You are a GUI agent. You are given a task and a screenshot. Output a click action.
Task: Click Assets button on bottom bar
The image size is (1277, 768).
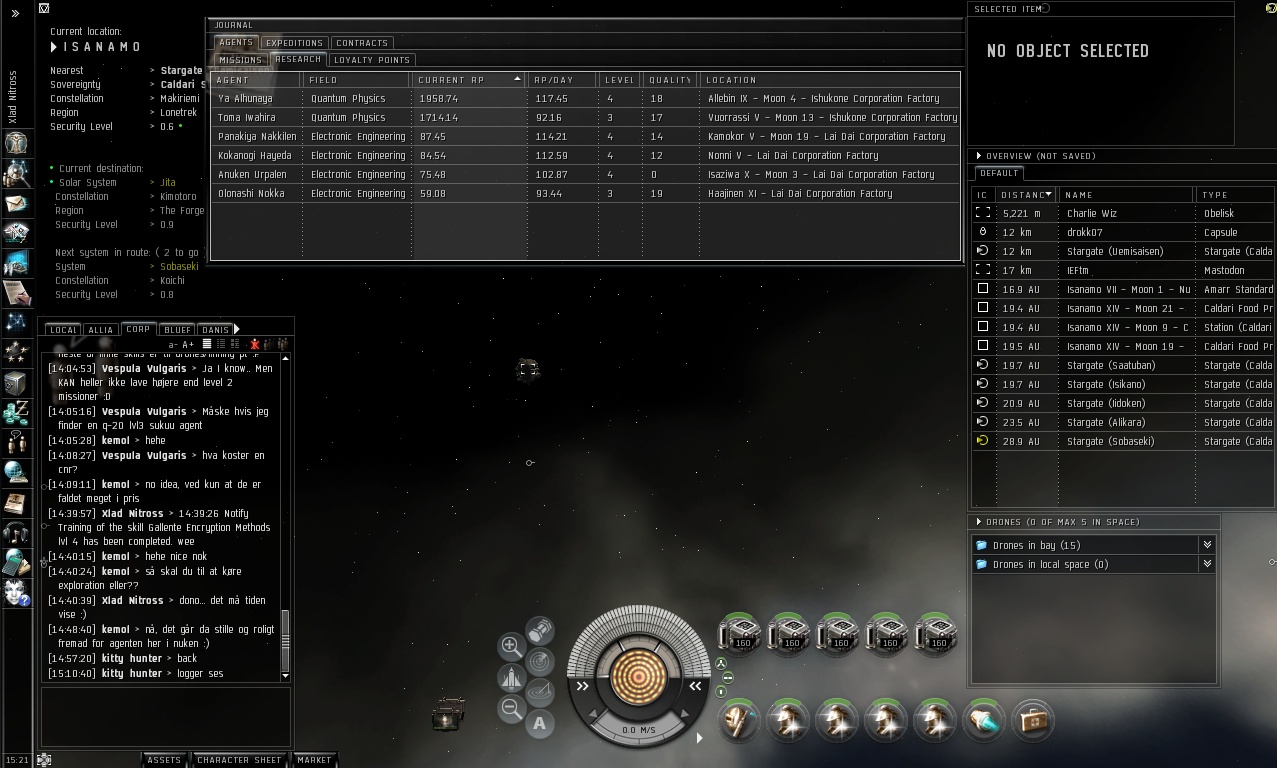click(164, 760)
